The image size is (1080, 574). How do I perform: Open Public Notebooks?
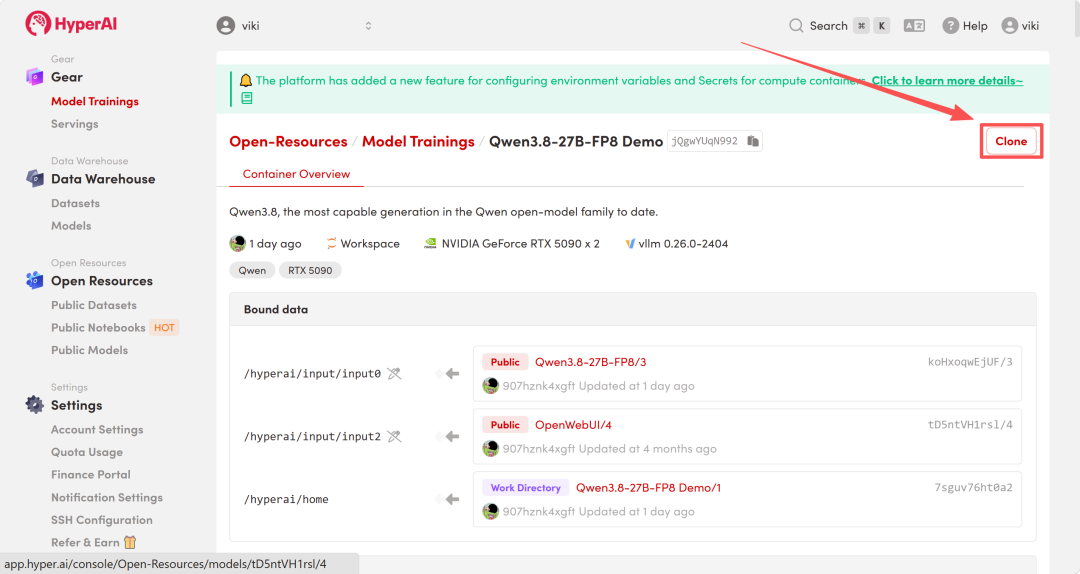[x=98, y=327]
